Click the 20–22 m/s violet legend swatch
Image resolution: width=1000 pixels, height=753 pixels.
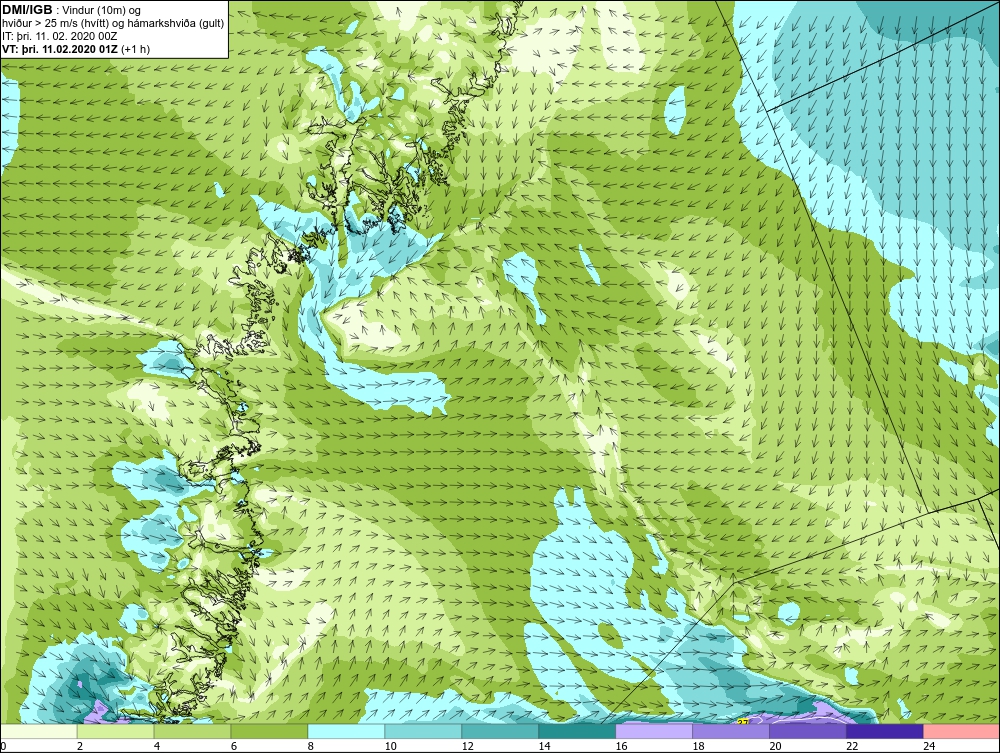tap(808, 731)
